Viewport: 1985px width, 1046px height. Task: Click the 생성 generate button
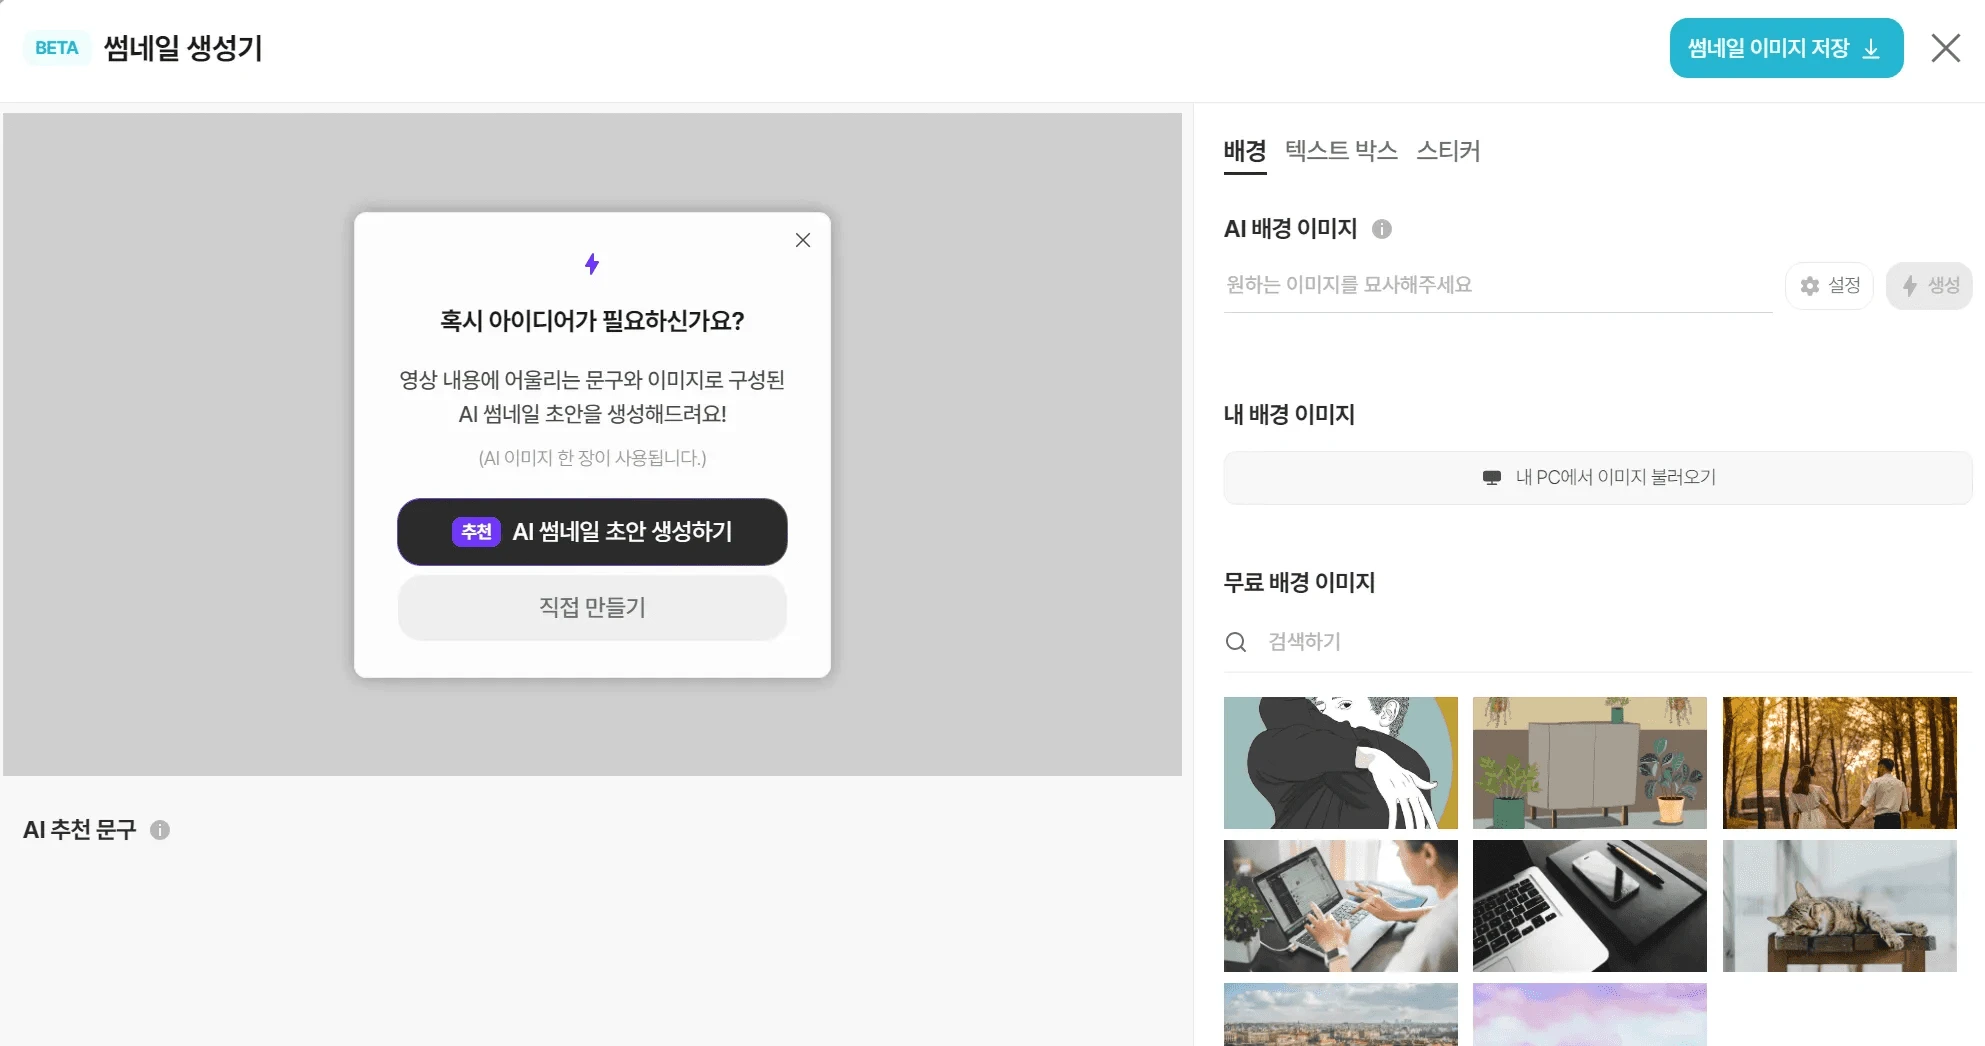[x=1929, y=286]
